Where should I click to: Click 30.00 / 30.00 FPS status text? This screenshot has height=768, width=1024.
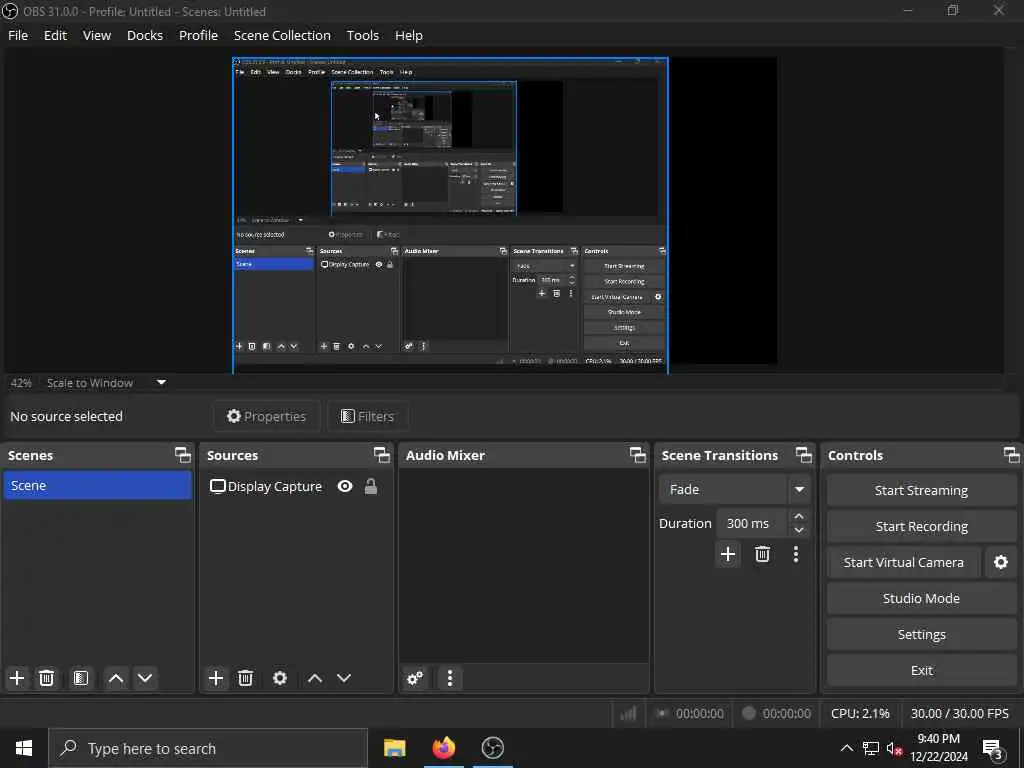coord(959,714)
